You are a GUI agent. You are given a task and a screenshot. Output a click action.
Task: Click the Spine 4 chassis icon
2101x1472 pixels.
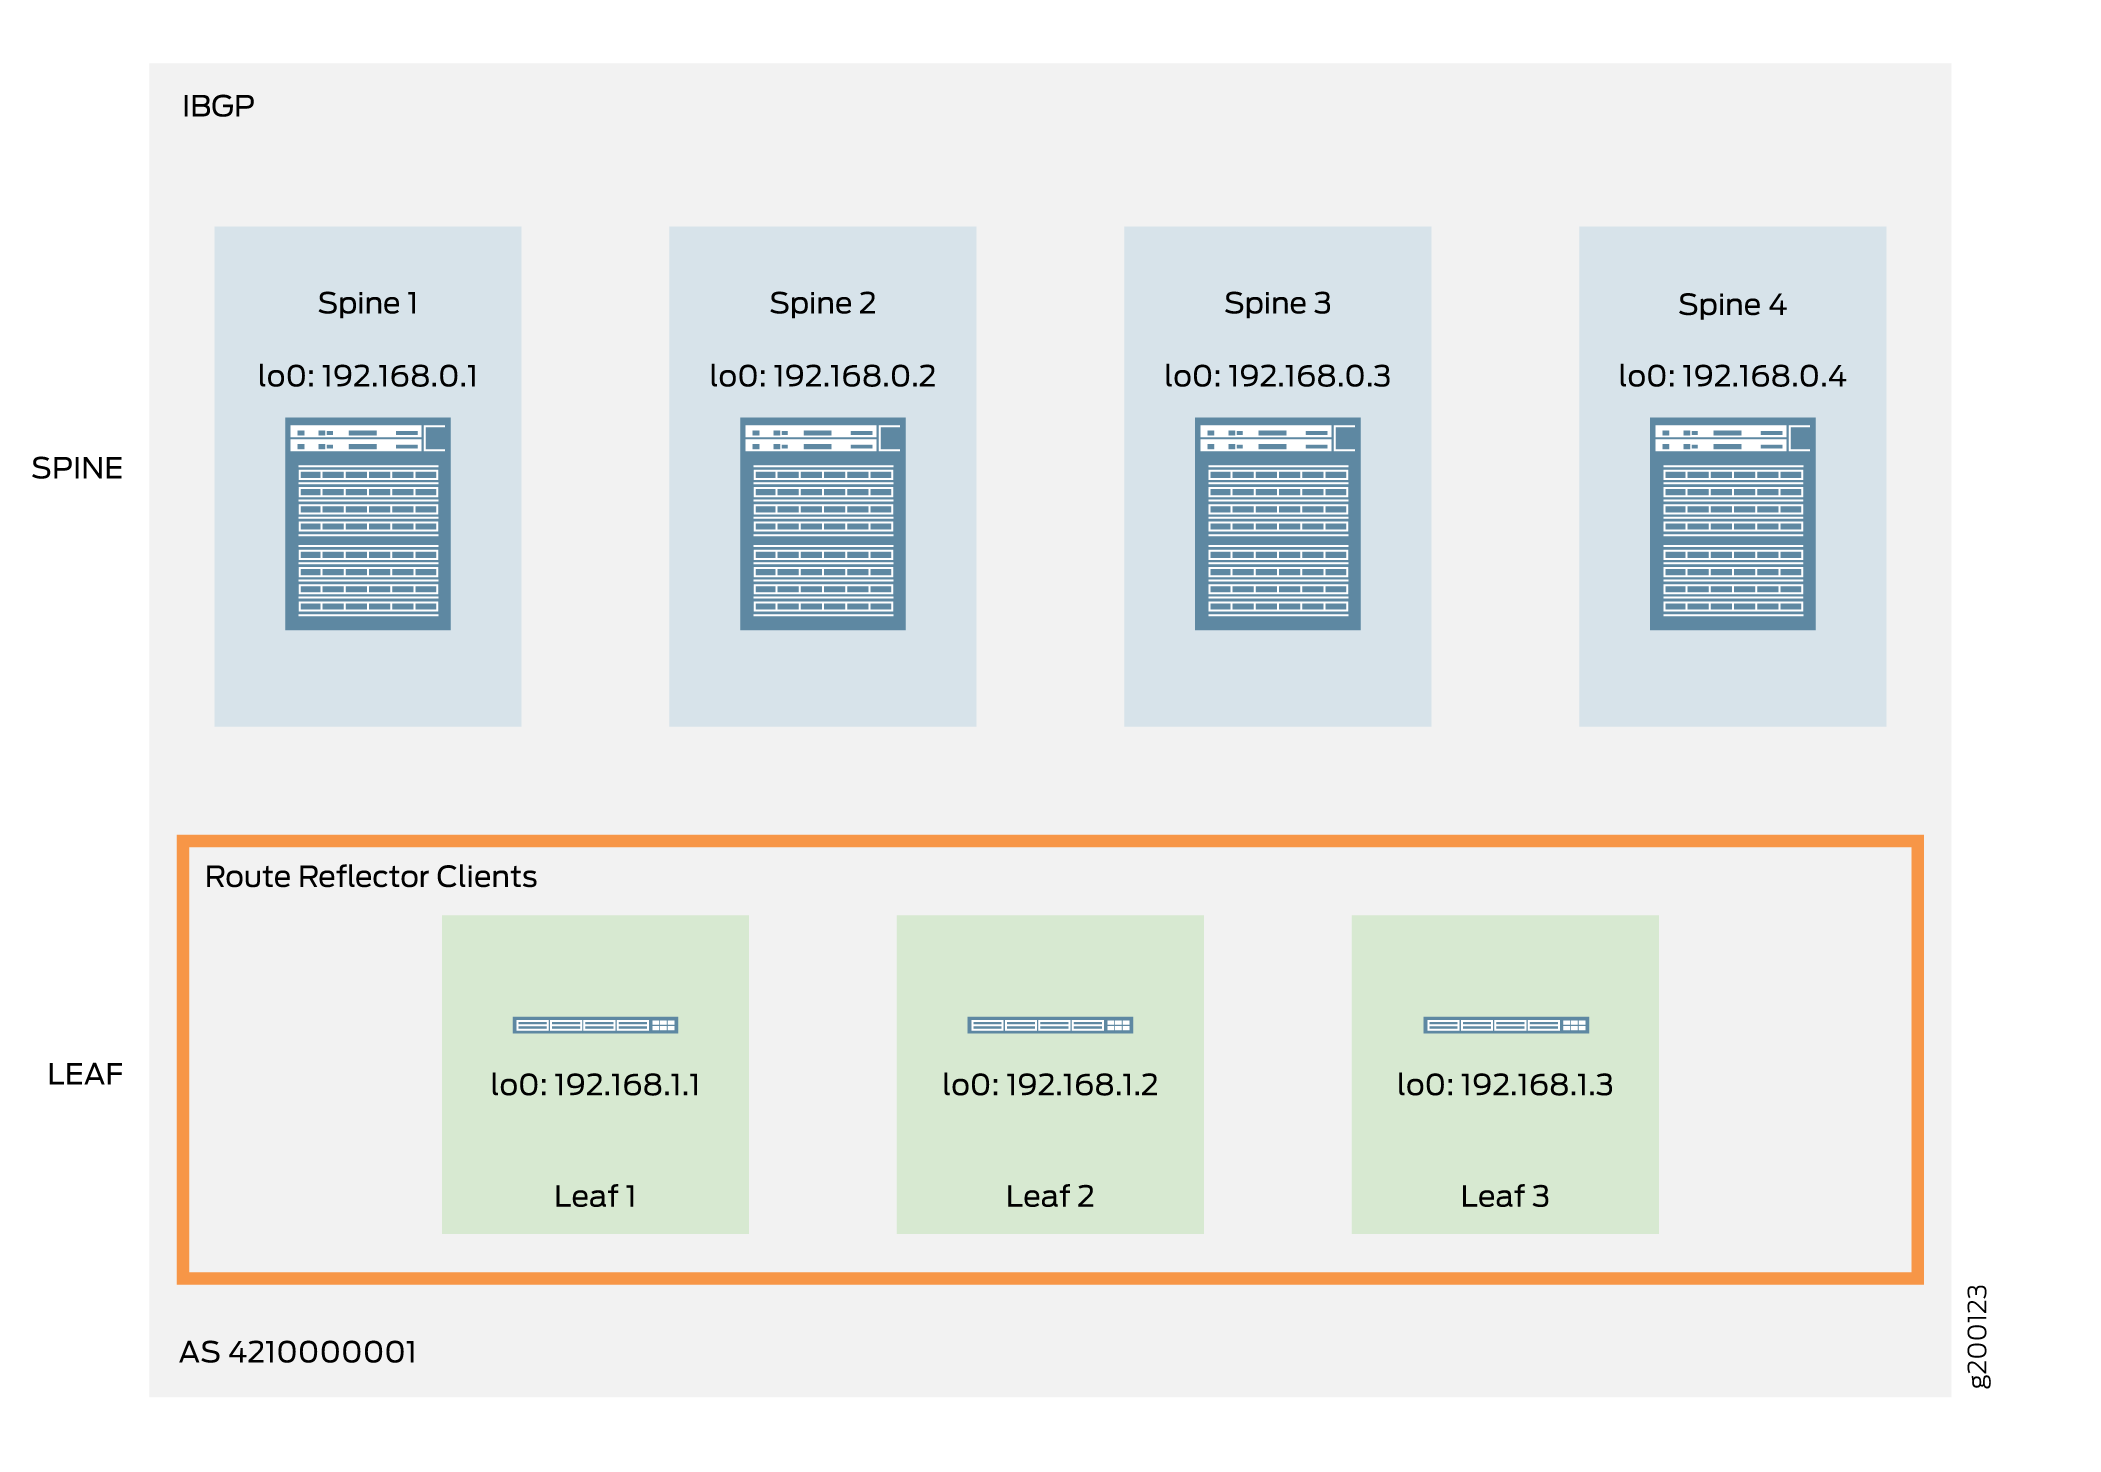click(1732, 523)
